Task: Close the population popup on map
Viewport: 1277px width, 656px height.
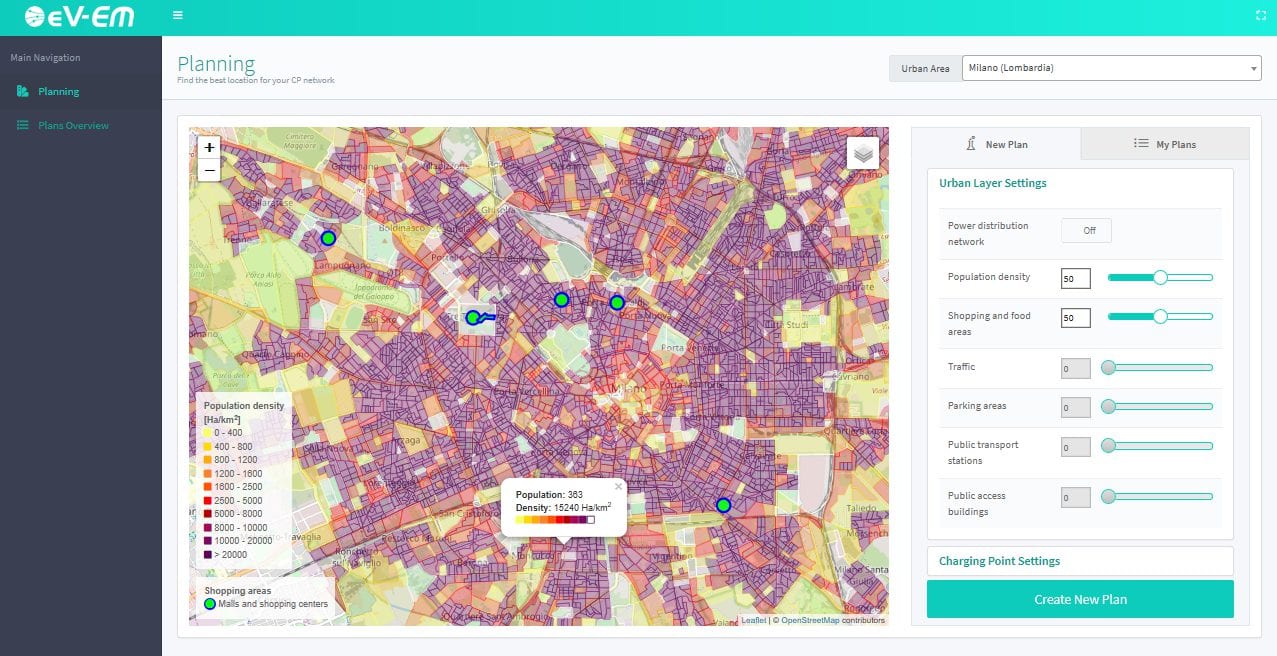Action: 618,486
